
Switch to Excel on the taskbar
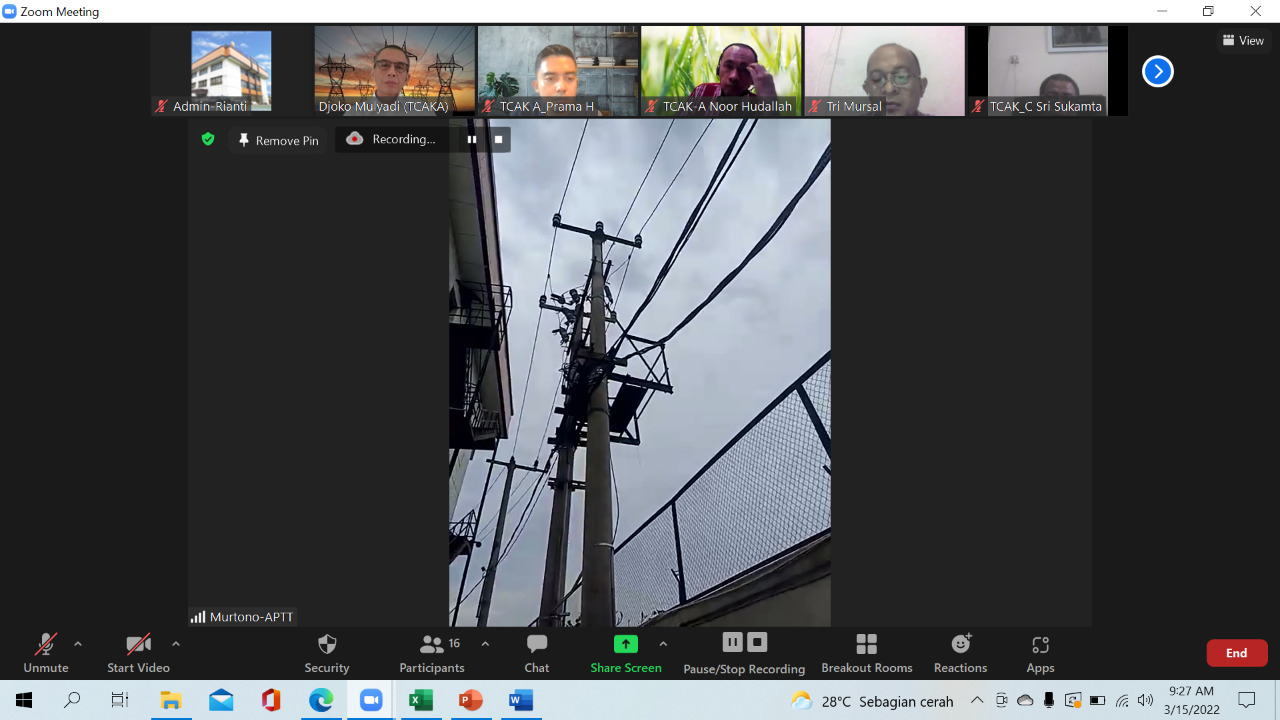pyautogui.click(x=421, y=700)
